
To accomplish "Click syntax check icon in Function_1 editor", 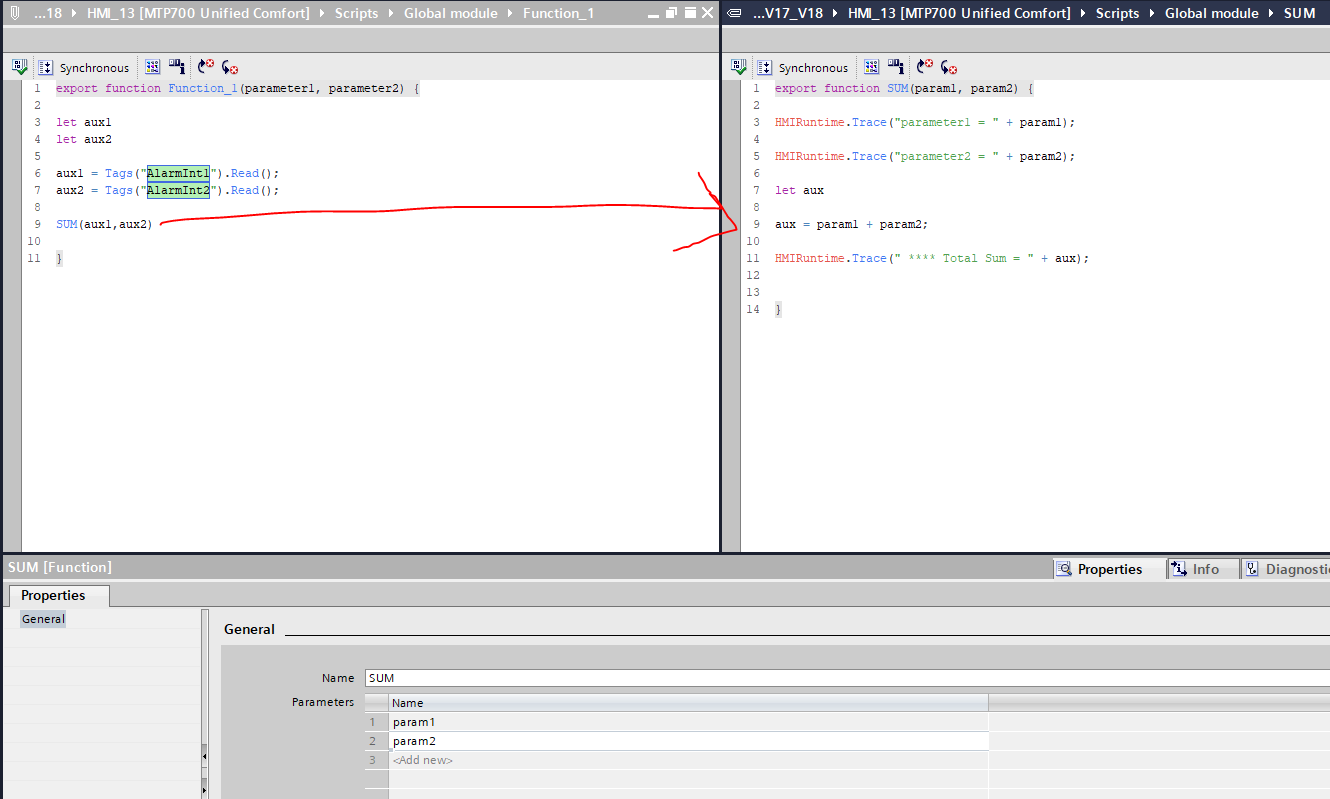I will pos(19,67).
